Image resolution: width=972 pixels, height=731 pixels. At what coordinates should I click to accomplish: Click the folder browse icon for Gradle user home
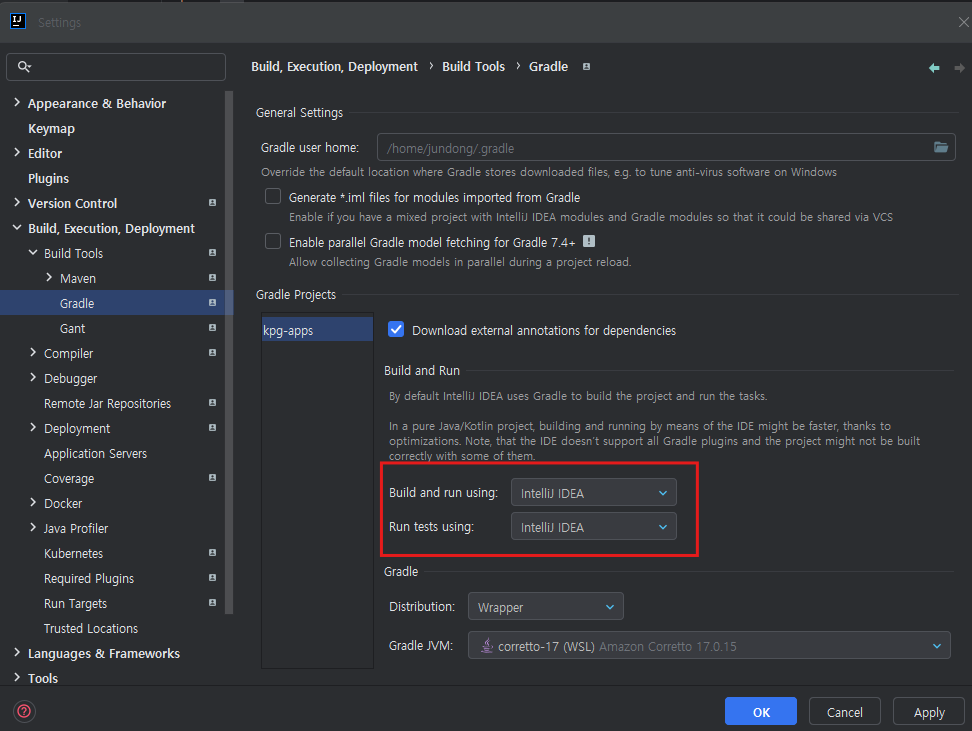[x=940, y=148]
